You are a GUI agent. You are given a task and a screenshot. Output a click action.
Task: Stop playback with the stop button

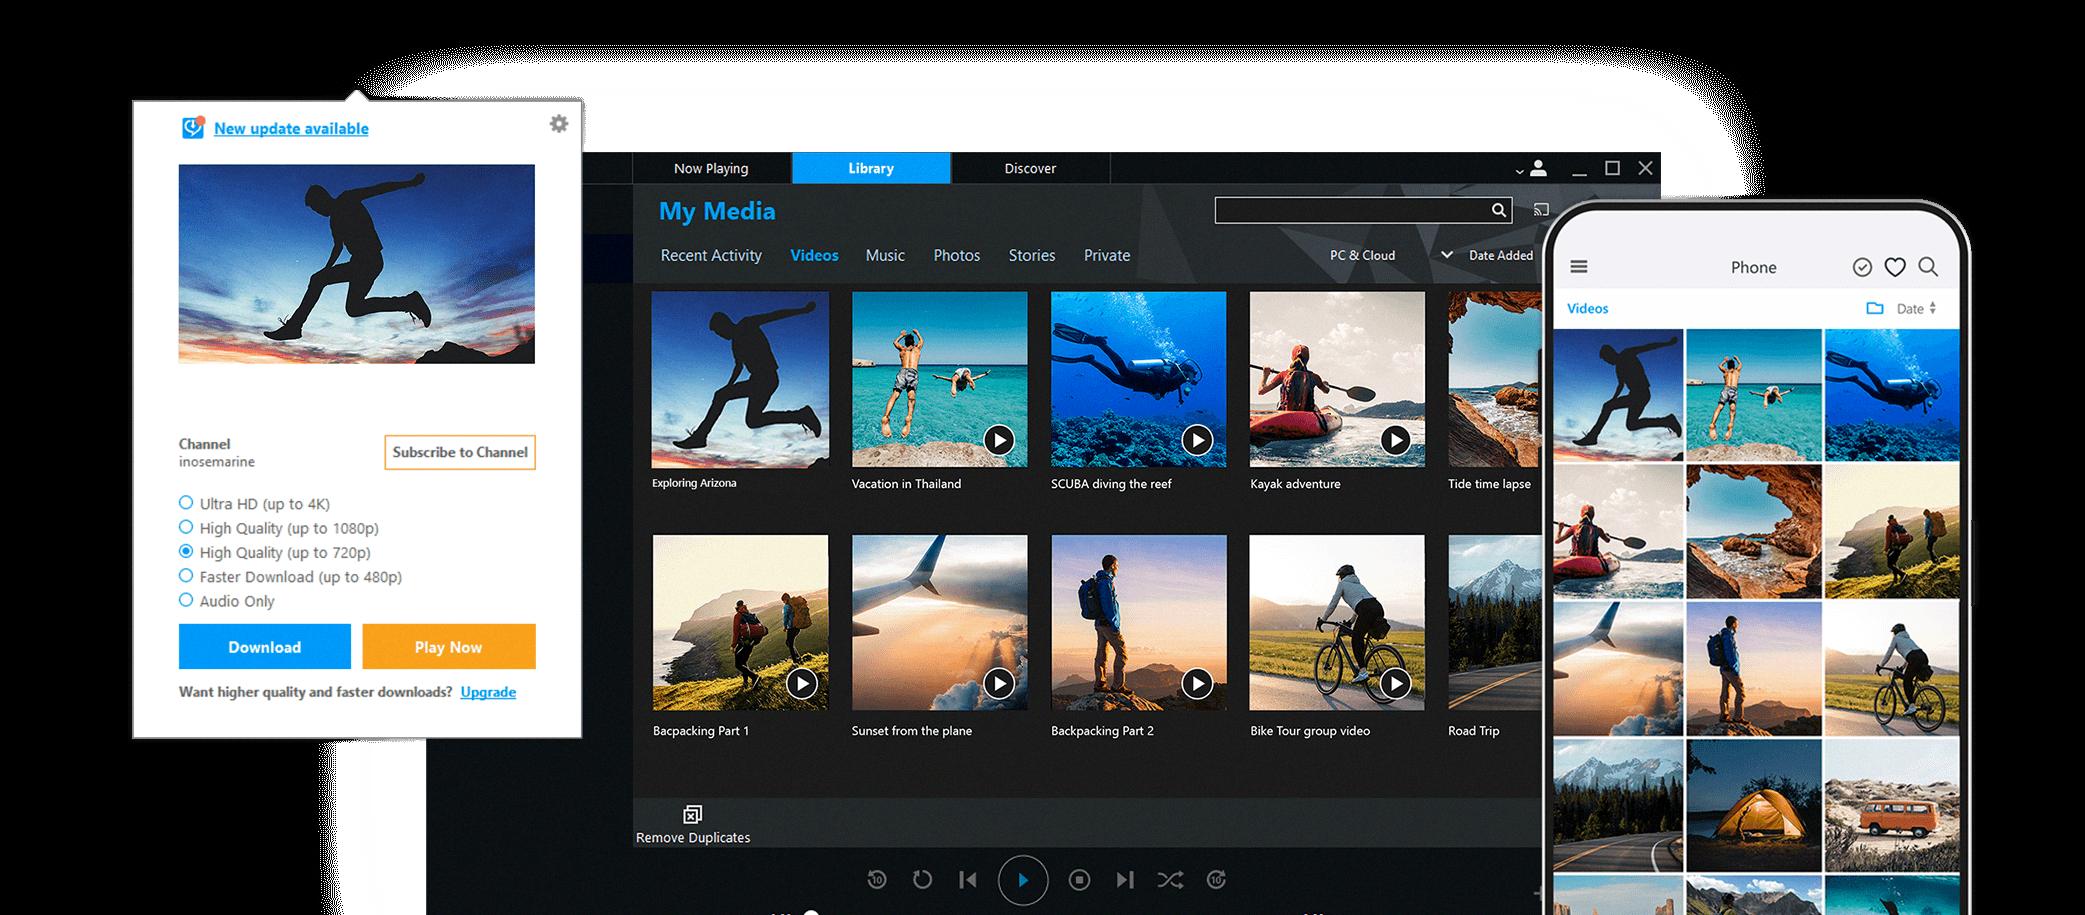(1079, 880)
